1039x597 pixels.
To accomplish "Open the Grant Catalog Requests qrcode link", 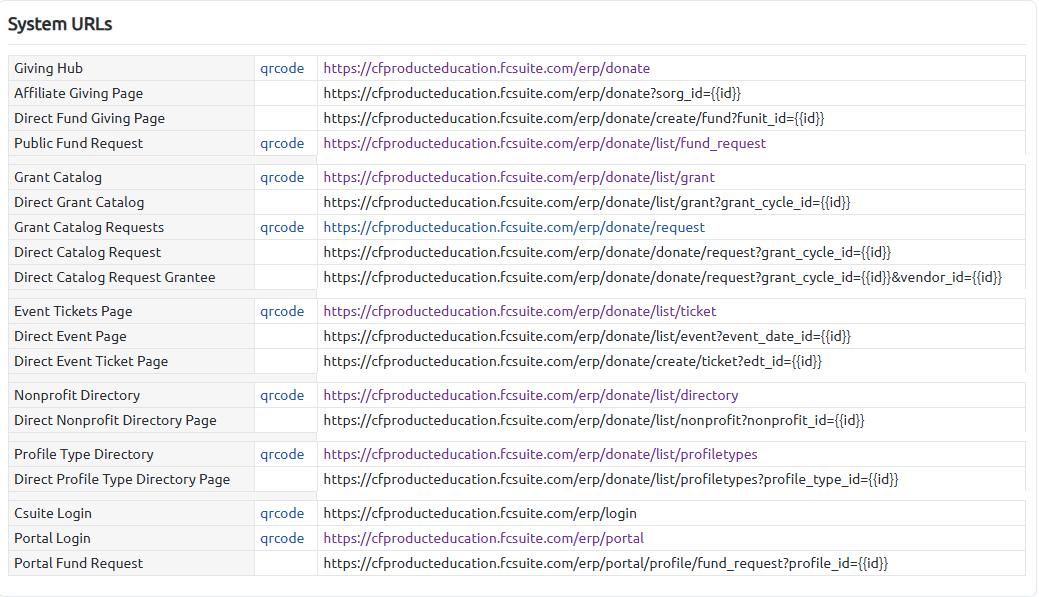I will pos(282,227).
